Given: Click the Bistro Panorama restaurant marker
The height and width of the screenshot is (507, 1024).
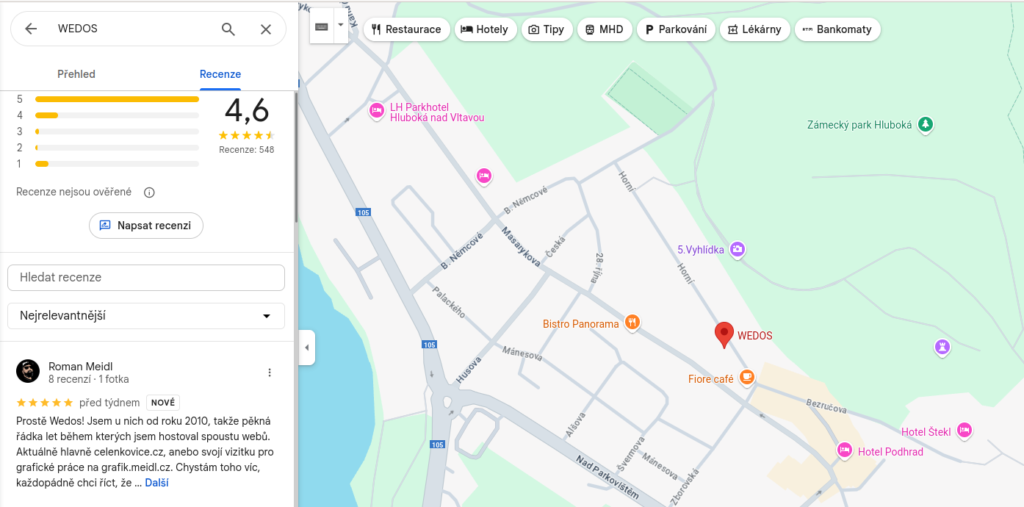Looking at the screenshot, I should coord(632,322).
